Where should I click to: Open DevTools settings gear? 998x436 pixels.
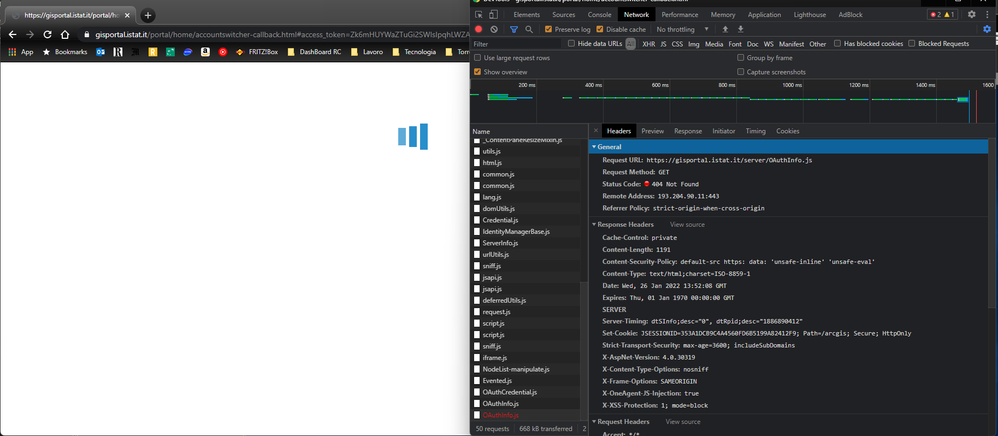[971, 15]
